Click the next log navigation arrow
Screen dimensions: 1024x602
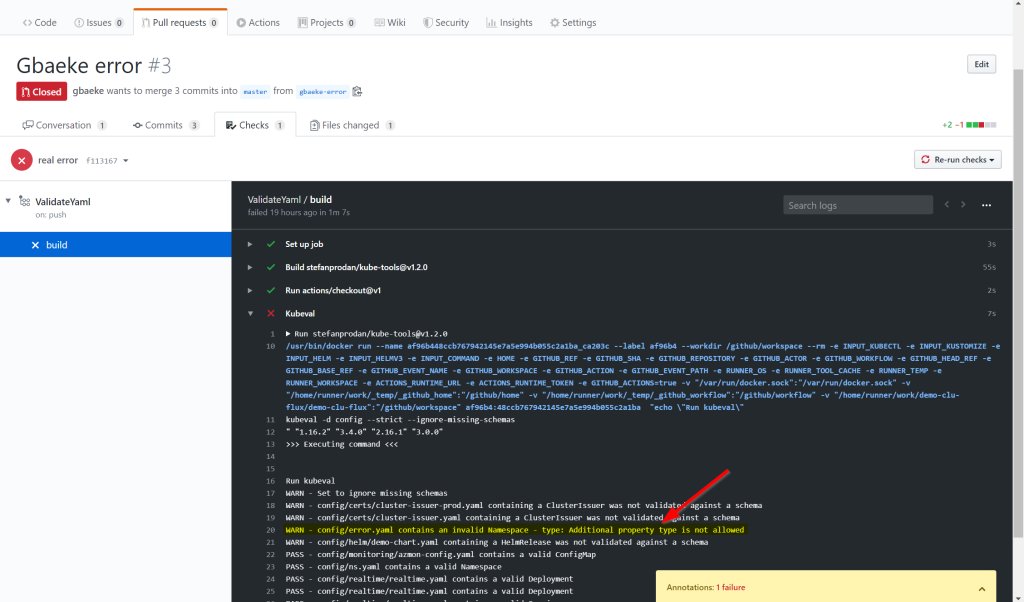click(964, 204)
